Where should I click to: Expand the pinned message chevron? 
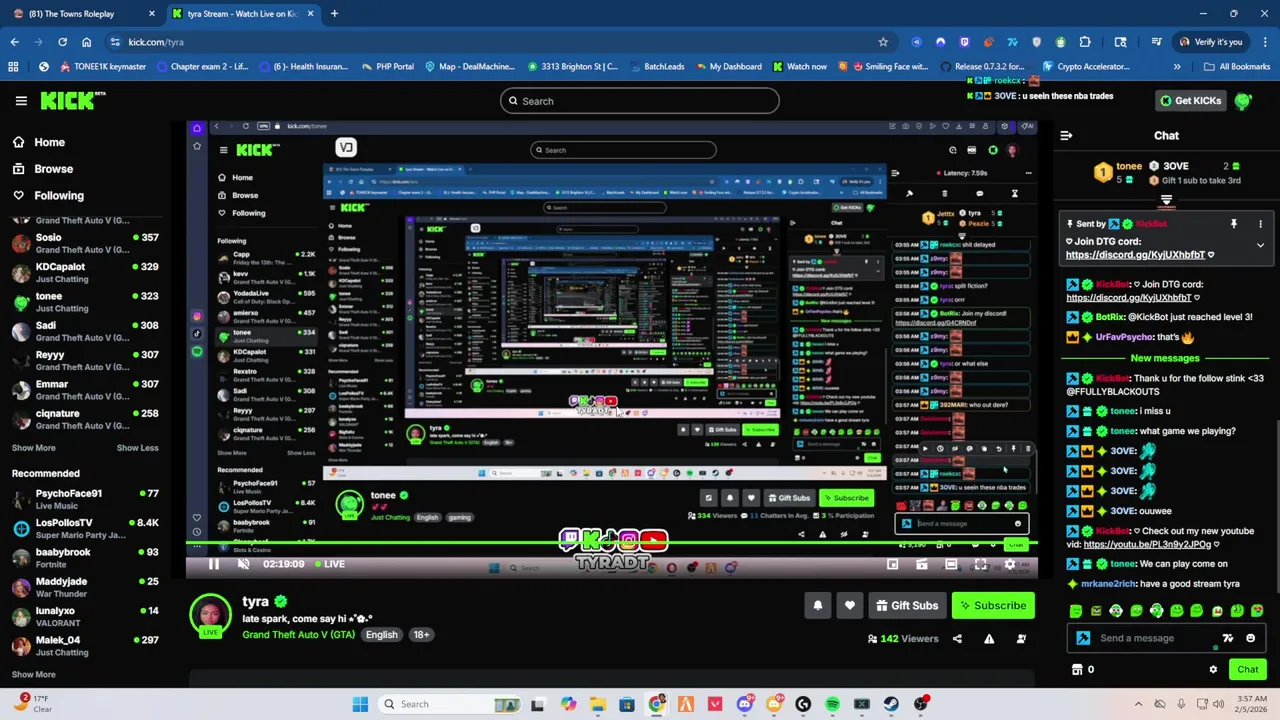click(1260, 245)
